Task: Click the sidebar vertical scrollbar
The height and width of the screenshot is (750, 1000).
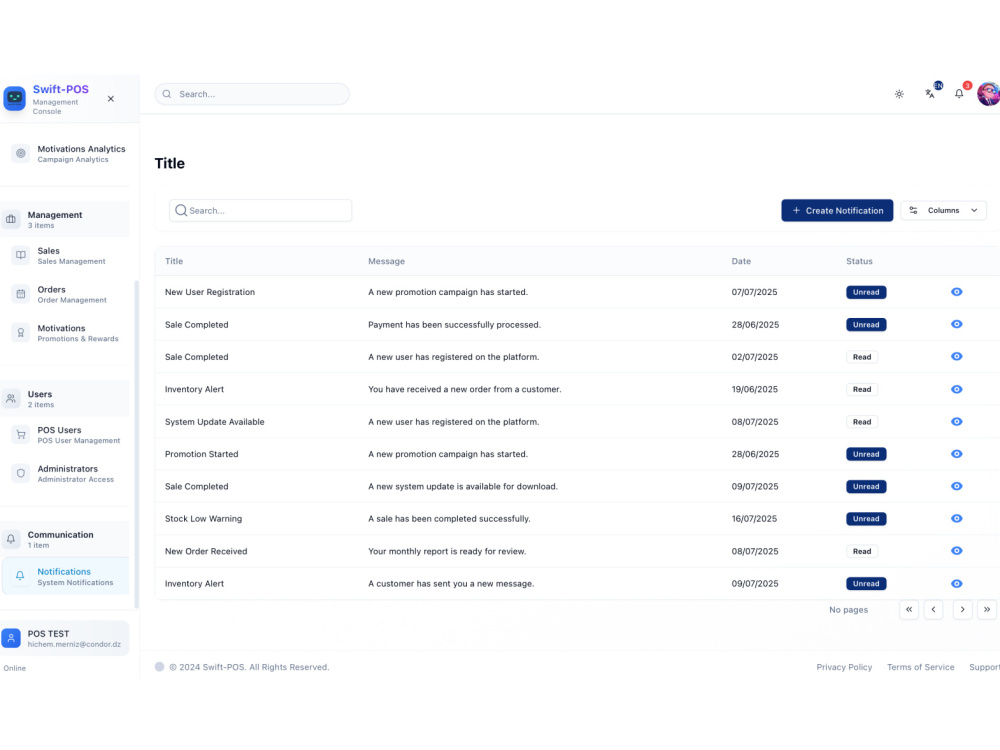Action: pos(136,443)
